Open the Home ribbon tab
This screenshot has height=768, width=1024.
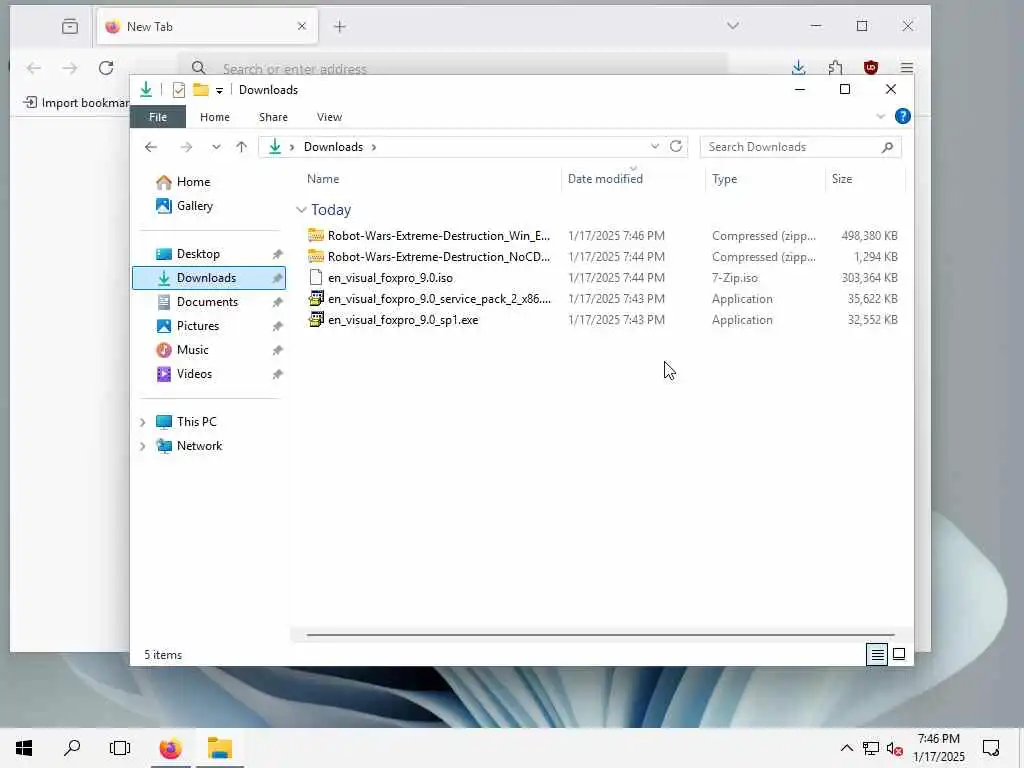214,117
